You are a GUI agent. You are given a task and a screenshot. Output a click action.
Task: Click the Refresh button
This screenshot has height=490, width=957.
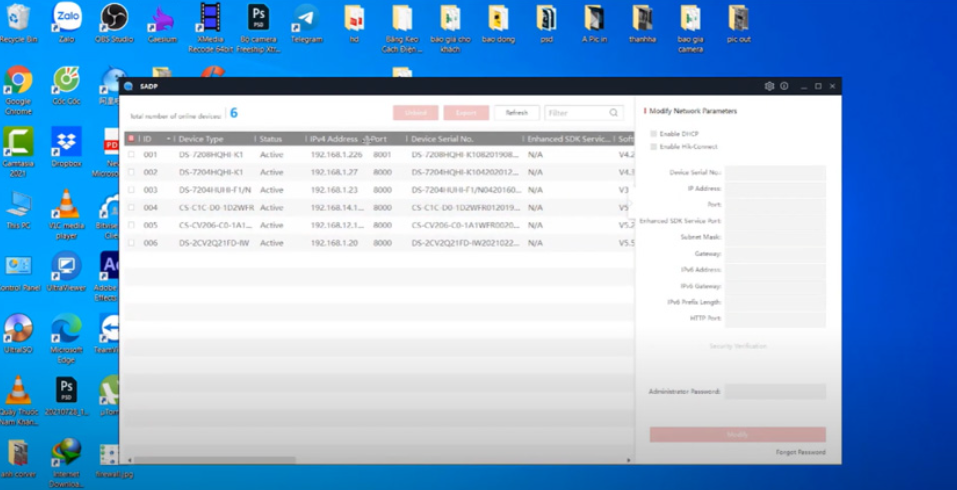pyautogui.click(x=516, y=113)
